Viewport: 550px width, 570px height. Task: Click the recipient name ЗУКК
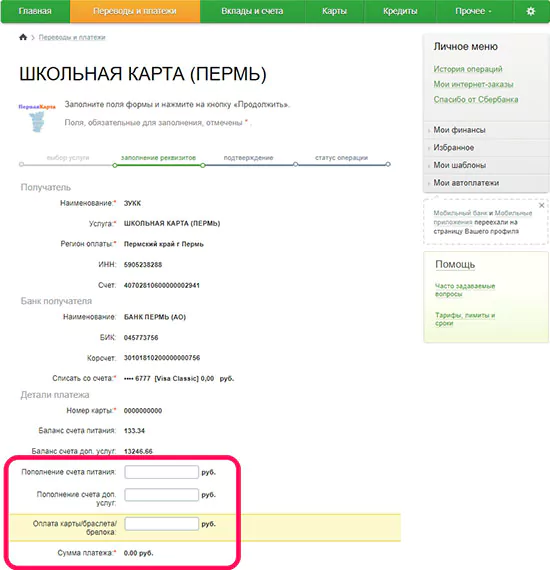pyautogui.click(x=132, y=204)
